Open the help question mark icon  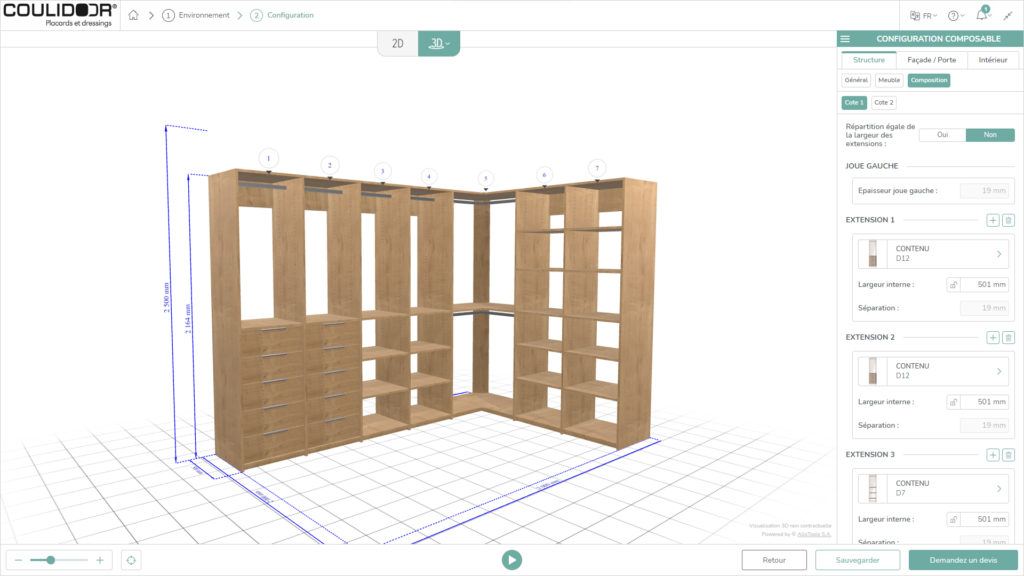click(x=953, y=15)
